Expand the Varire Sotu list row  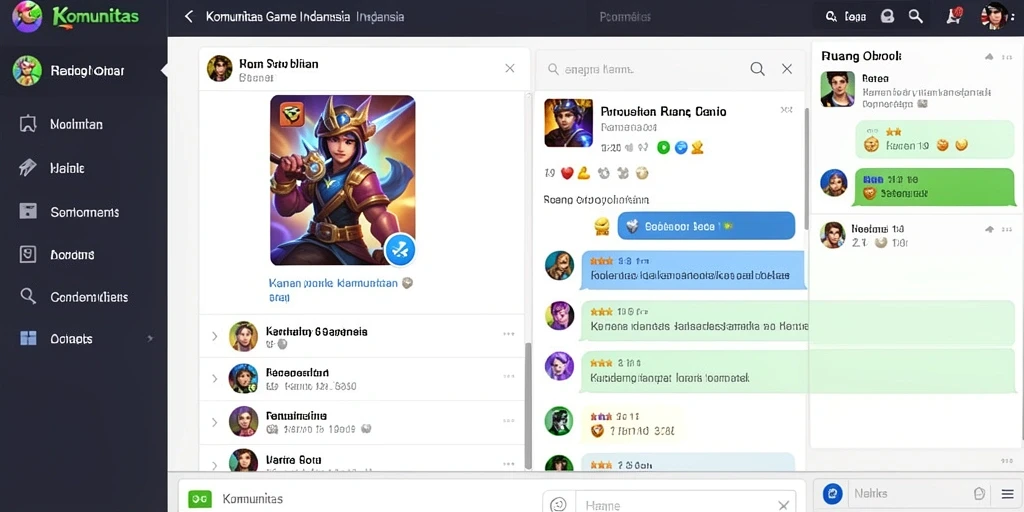click(214, 465)
